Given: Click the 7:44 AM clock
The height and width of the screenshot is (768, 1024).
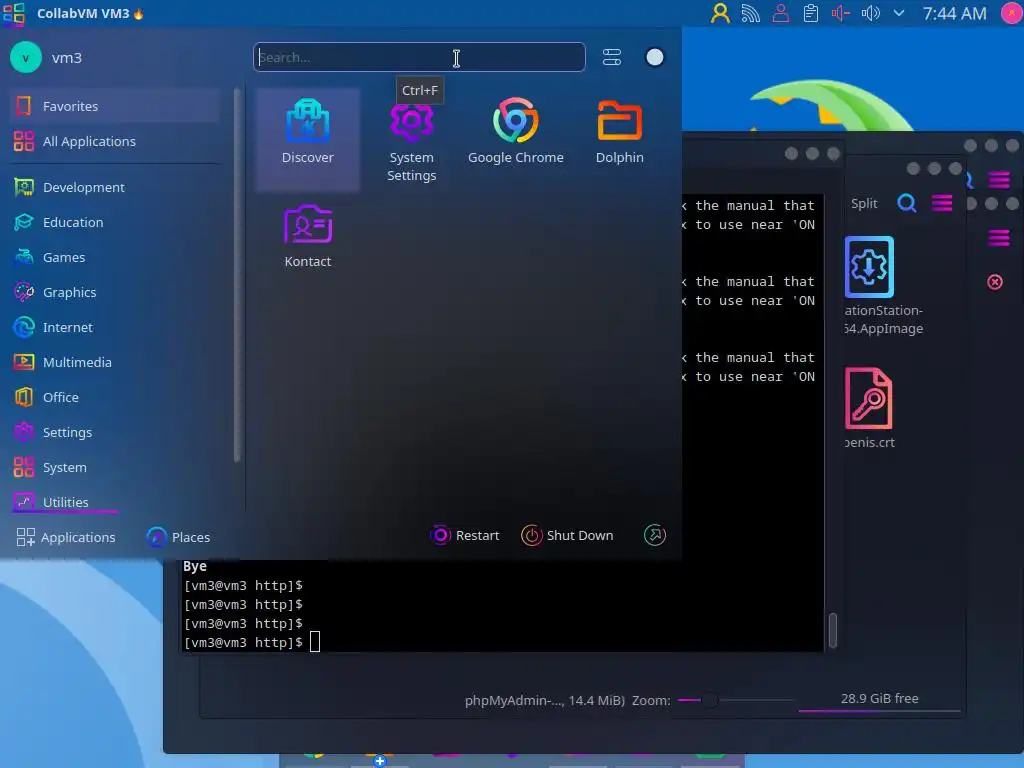Looking at the screenshot, I should click(x=954, y=14).
